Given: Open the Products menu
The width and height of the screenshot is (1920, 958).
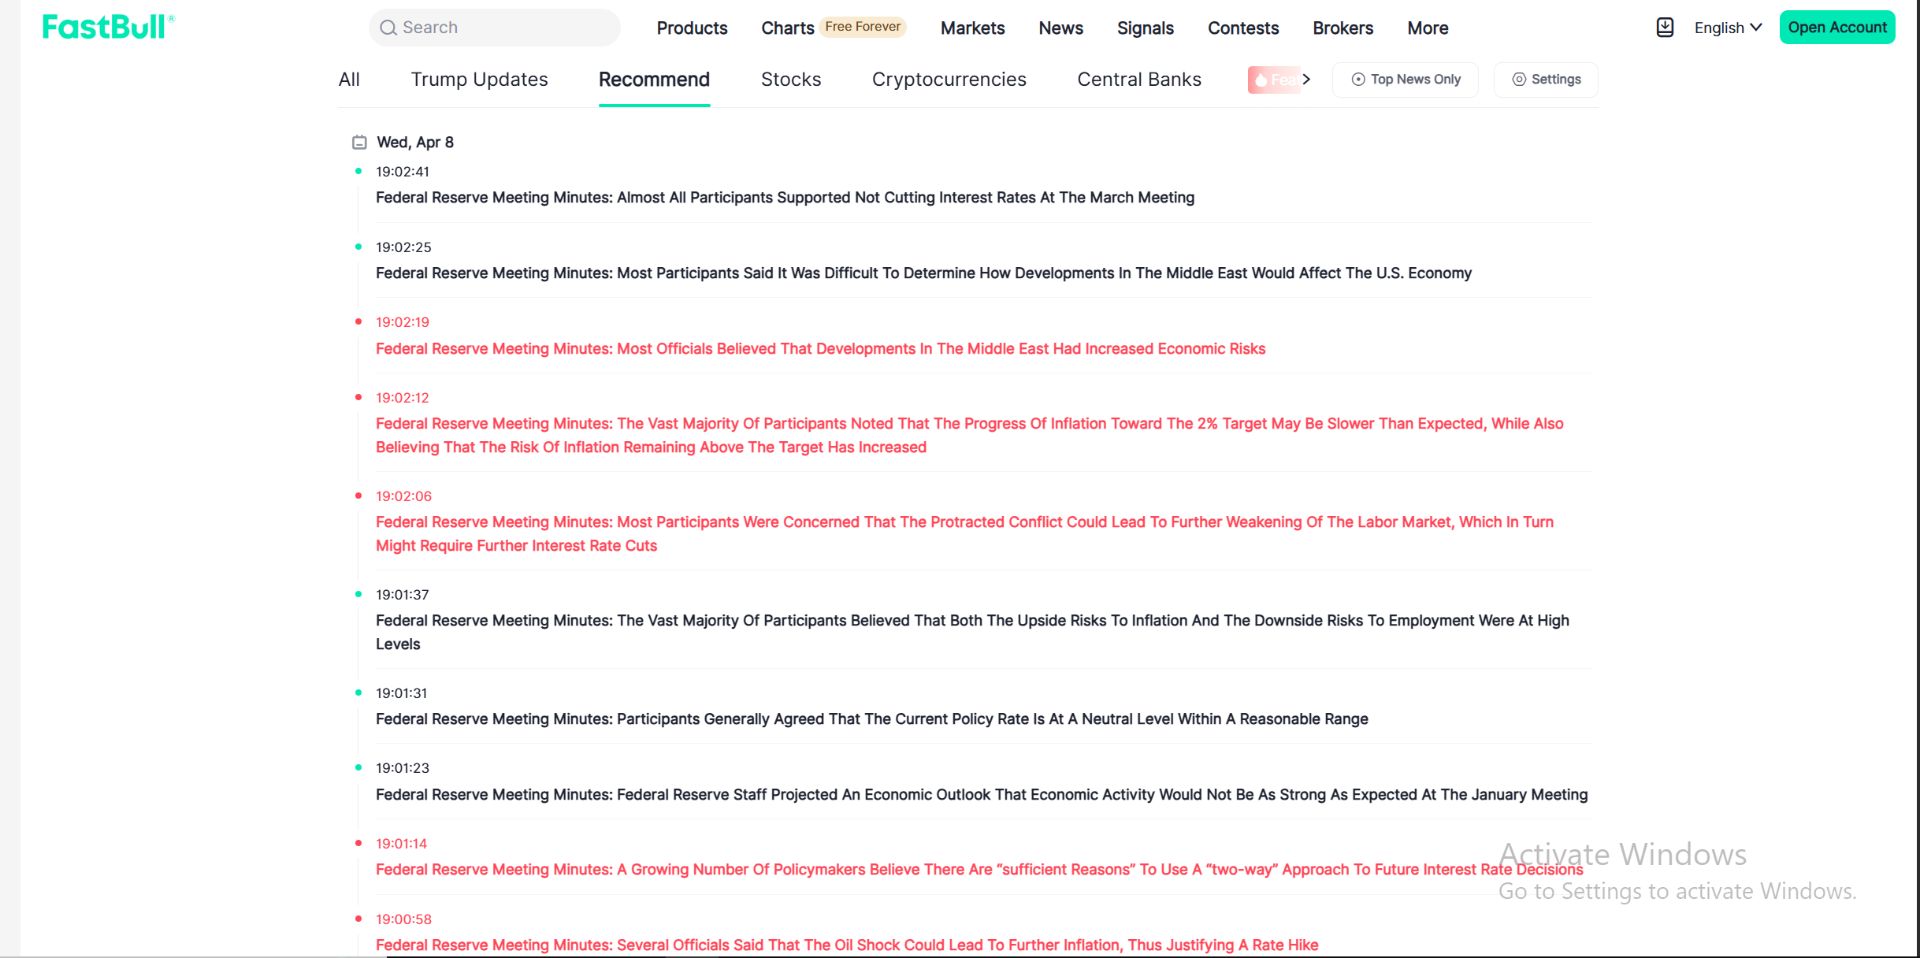Looking at the screenshot, I should coord(692,28).
